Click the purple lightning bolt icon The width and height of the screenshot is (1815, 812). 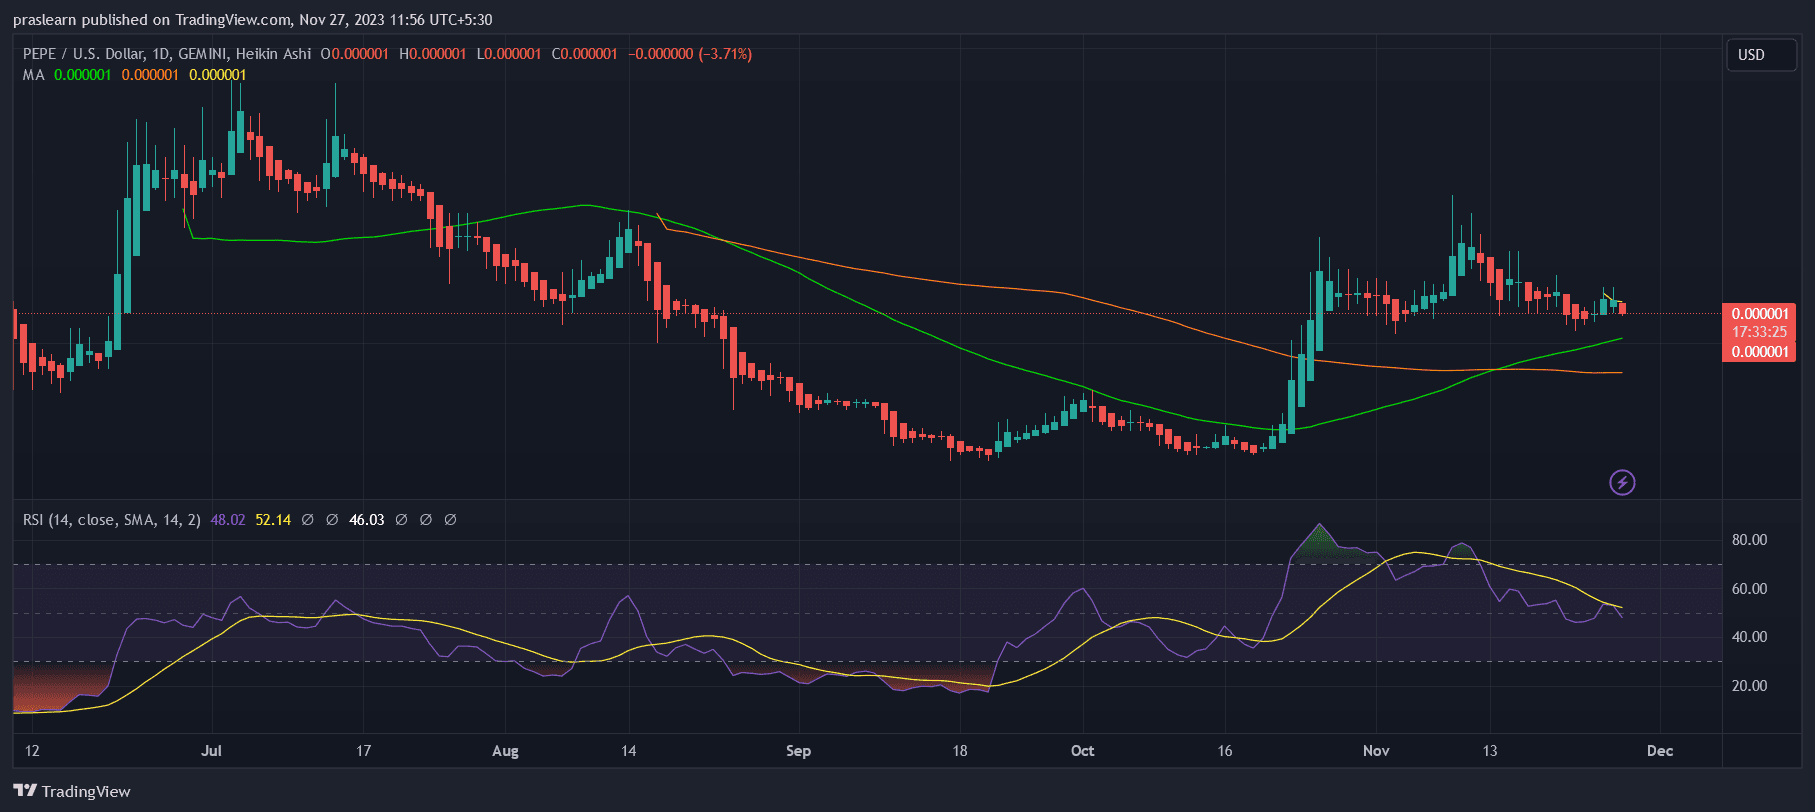click(1622, 483)
